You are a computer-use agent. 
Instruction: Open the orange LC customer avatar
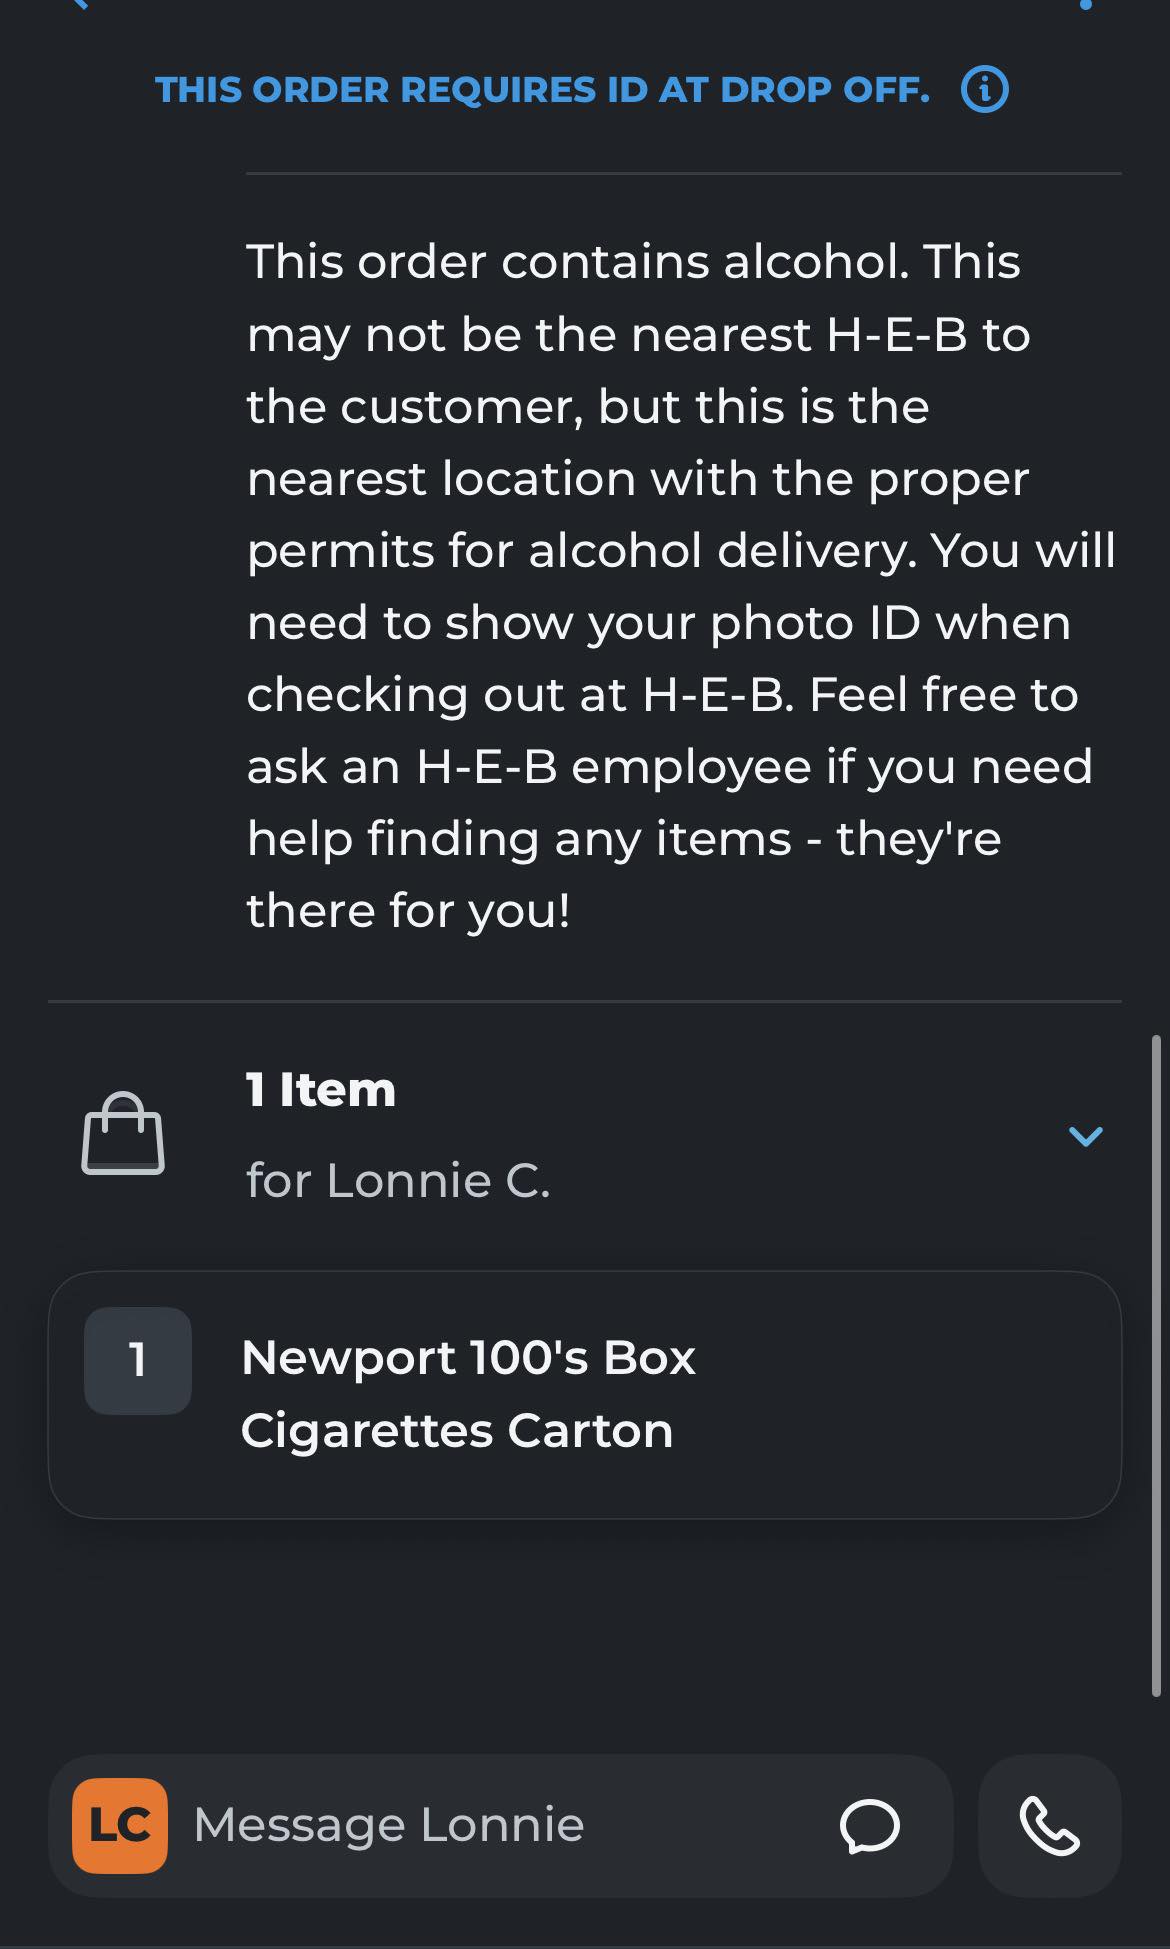point(120,1826)
